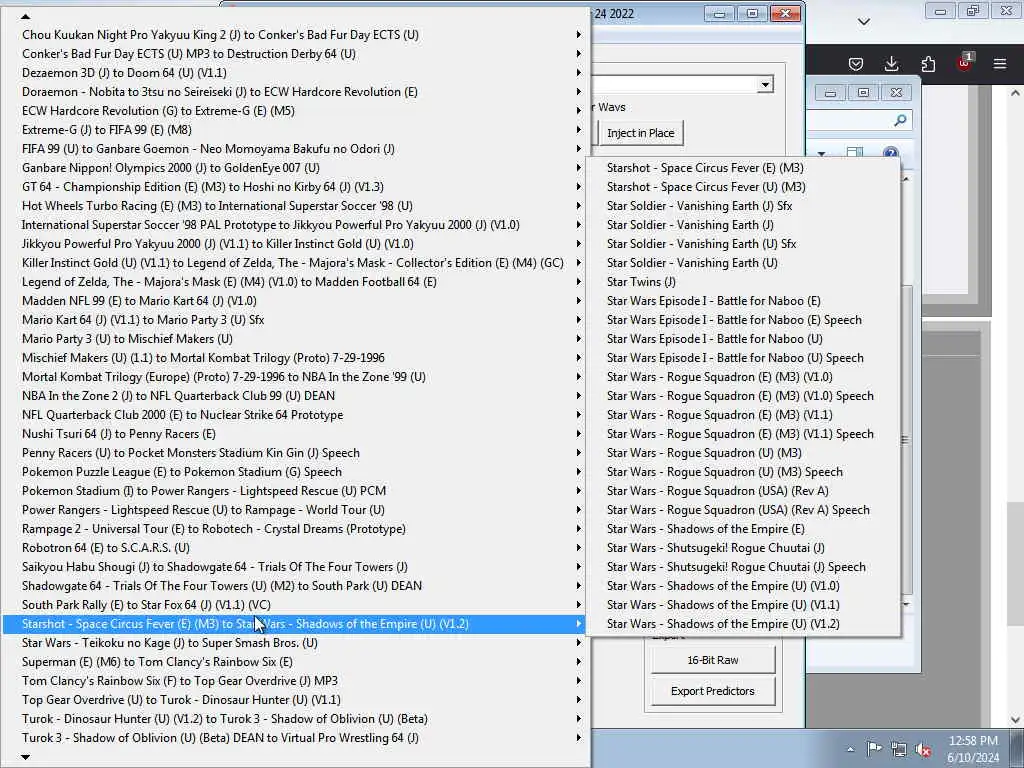Open the Firefox hamburger menu

pyautogui.click(x=1000, y=63)
